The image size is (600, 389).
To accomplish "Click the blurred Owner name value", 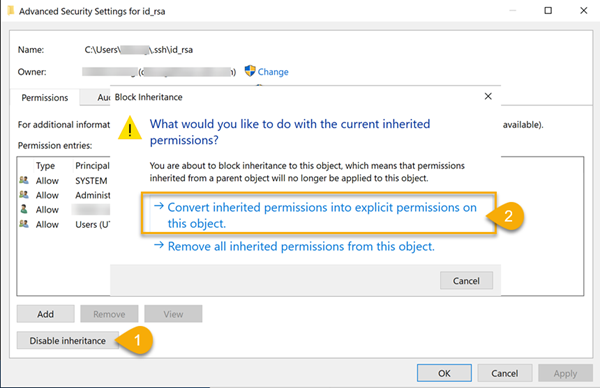I will [159, 72].
